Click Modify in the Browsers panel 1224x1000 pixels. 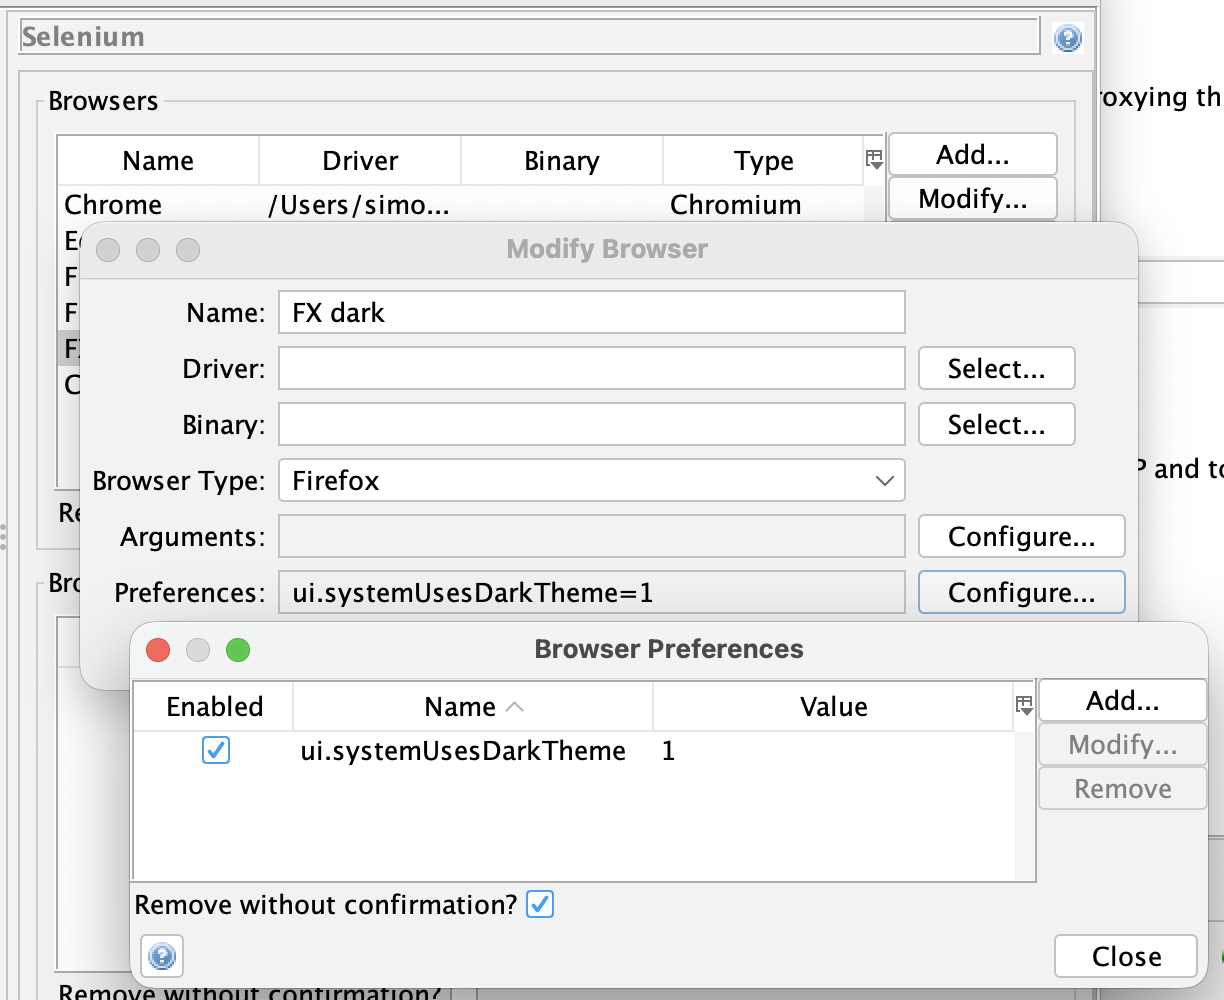[x=972, y=198]
